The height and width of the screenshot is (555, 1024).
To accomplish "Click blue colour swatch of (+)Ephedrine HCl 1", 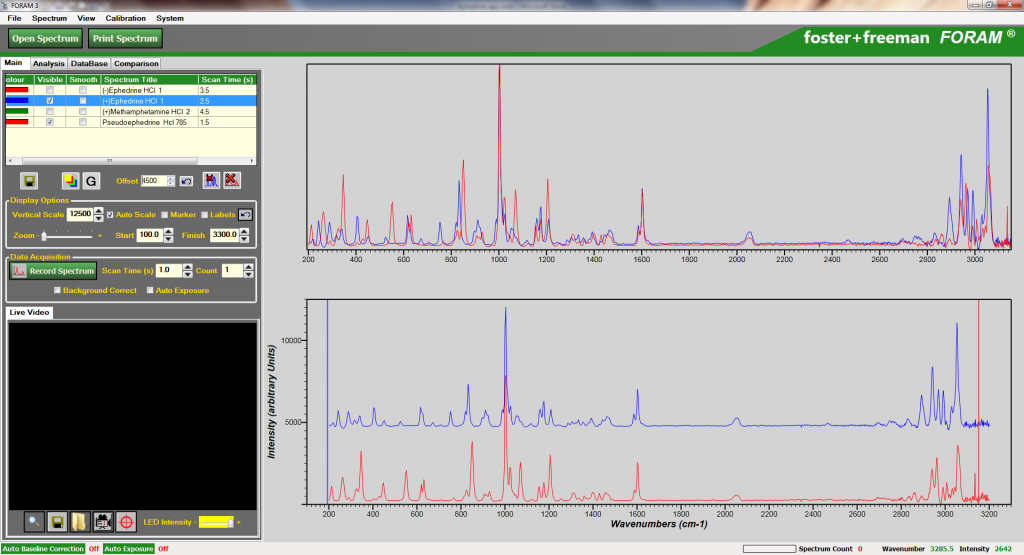I will tap(17, 101).
